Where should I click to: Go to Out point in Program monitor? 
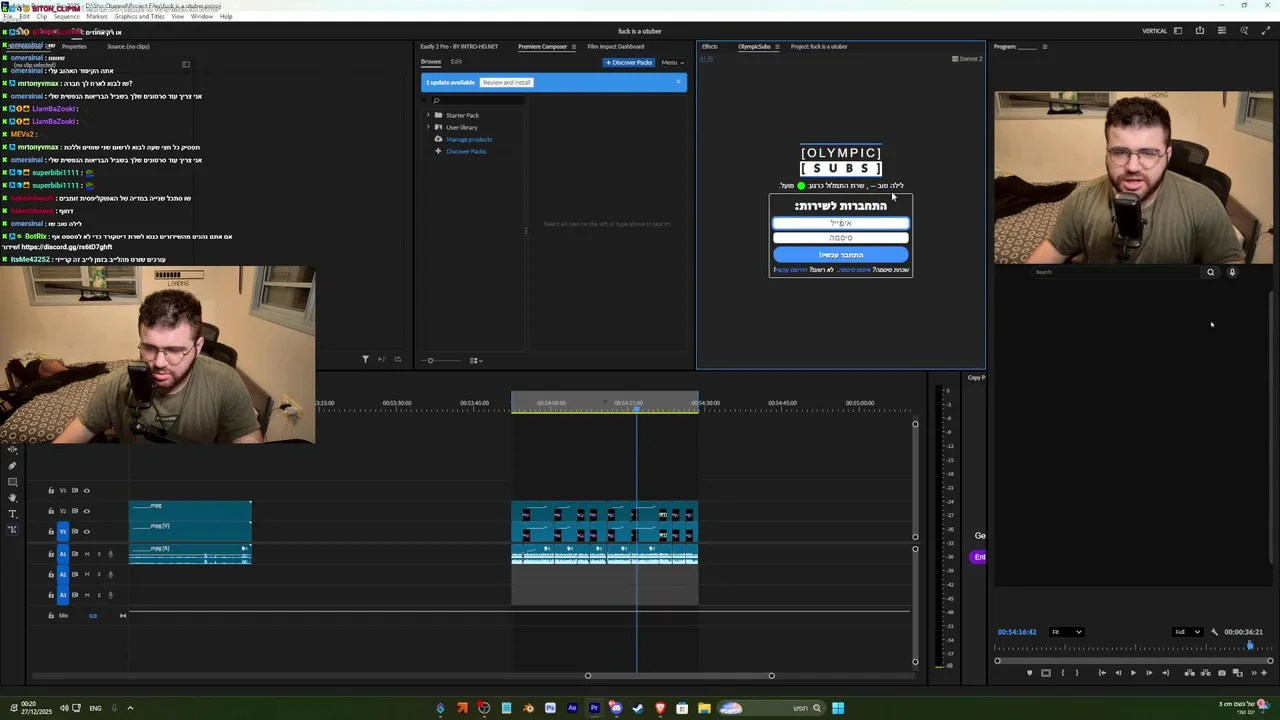tap(1166, 673)
